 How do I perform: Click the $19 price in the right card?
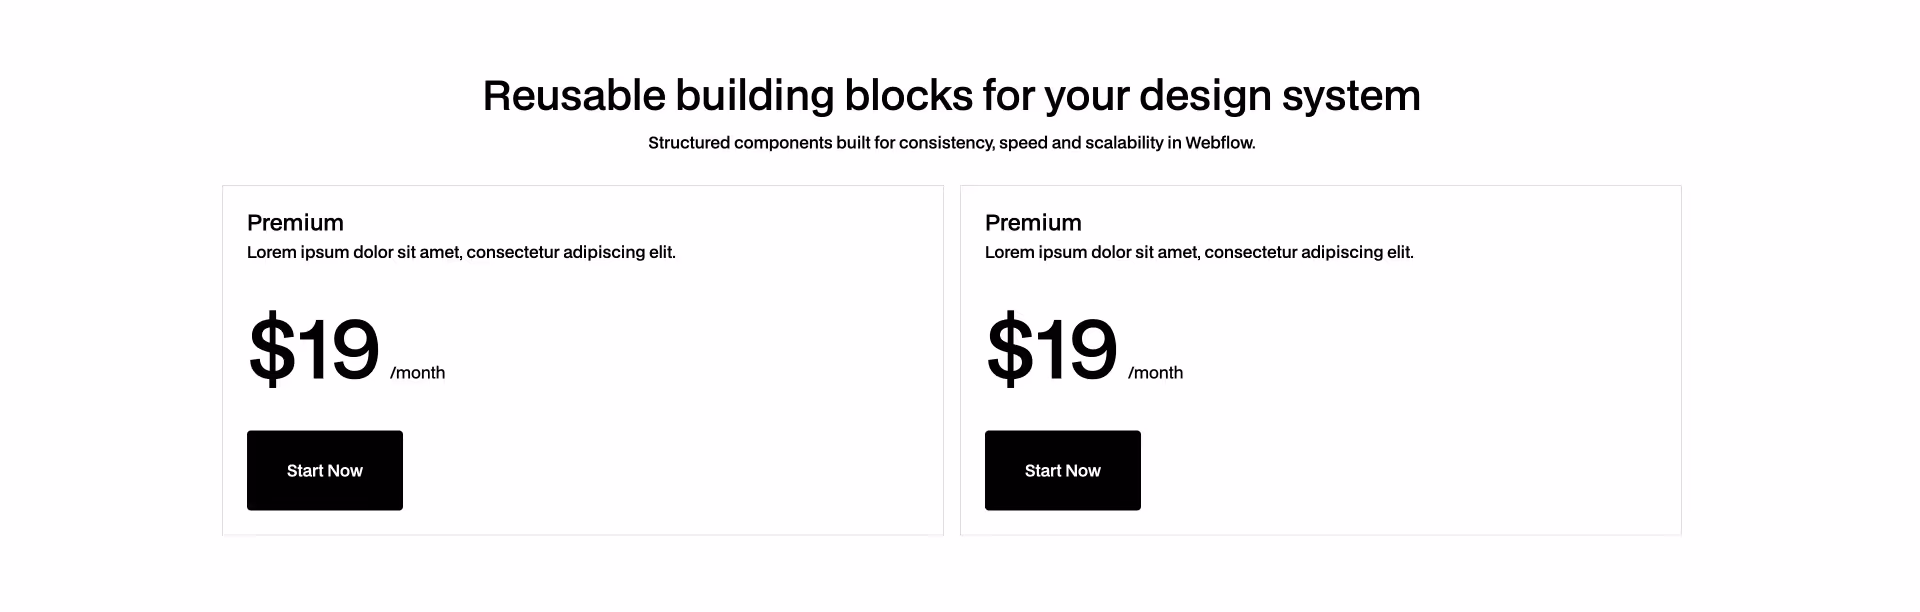point(1051,348)
